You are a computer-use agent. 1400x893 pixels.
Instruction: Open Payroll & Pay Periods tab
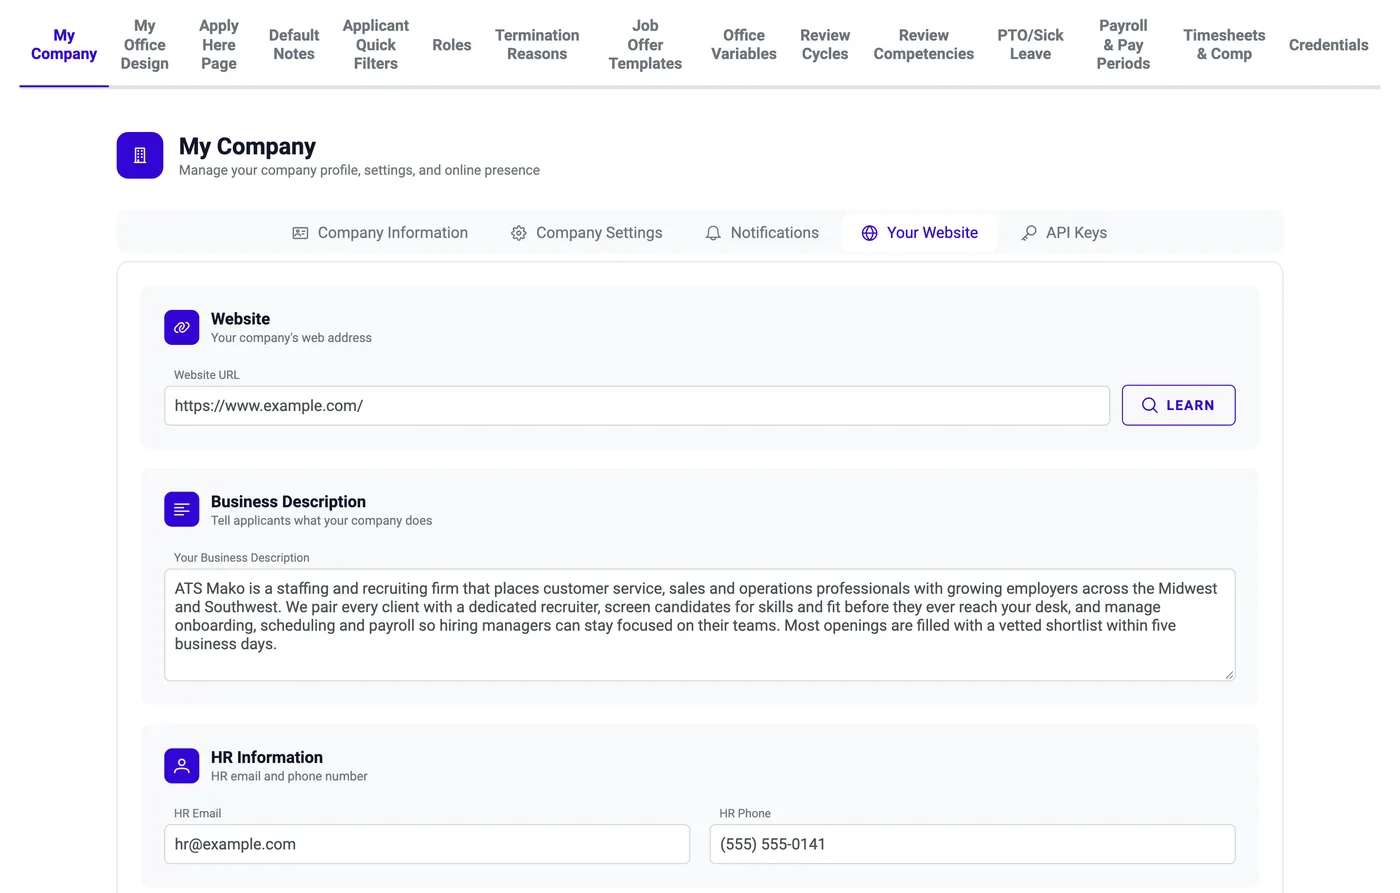1123,45
